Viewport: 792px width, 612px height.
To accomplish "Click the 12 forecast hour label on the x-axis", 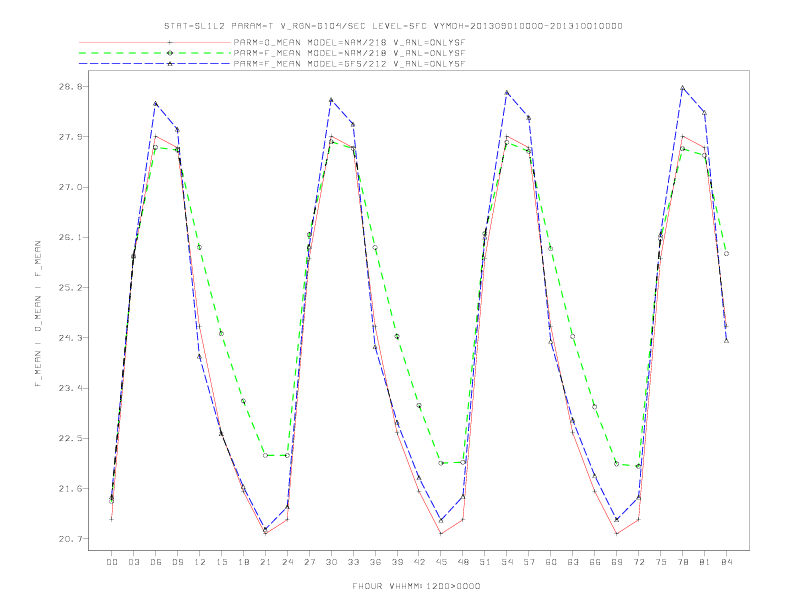I will click(x=200, y=562).
